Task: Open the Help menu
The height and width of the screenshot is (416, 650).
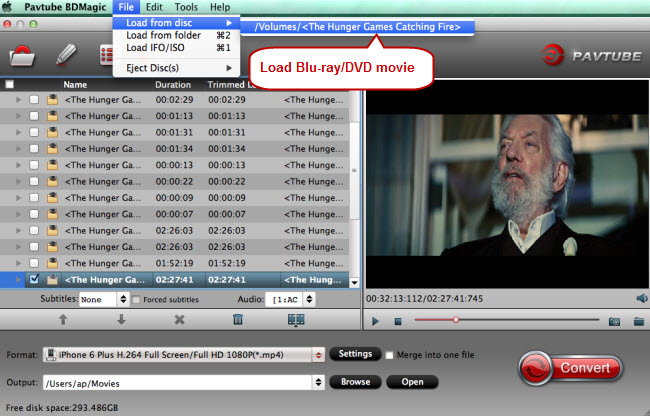Action: click(220, 7)
